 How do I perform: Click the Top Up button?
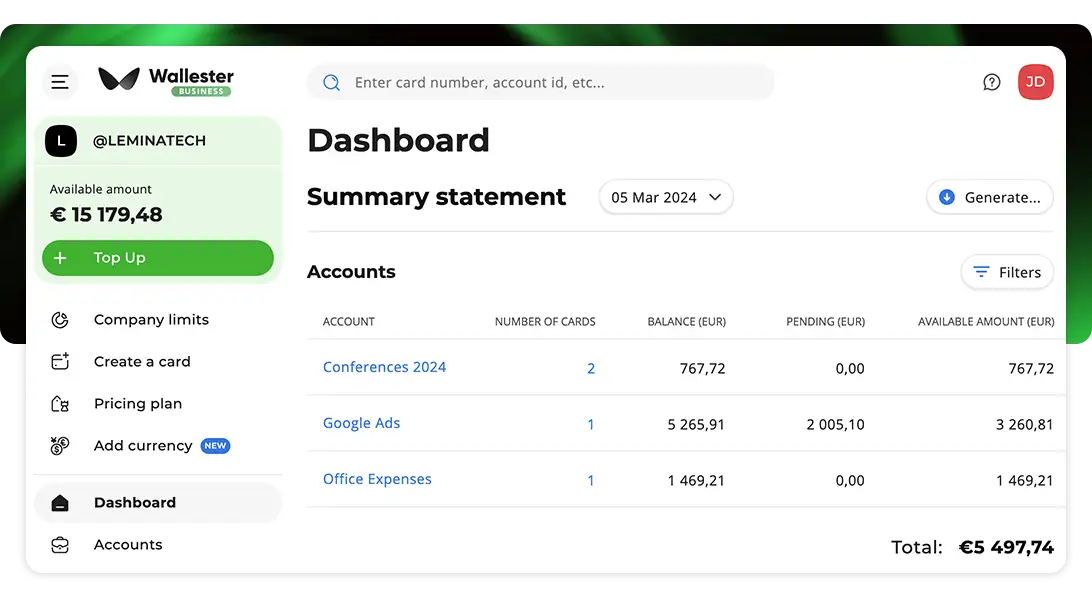point(158,258)
